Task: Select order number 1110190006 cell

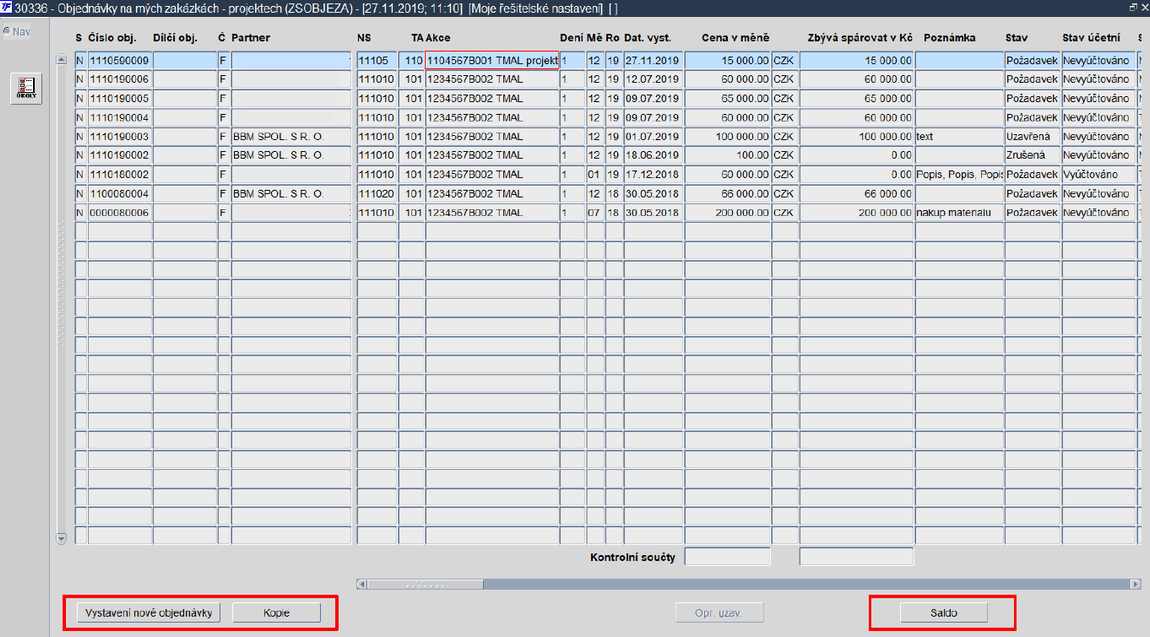Action: (x=120, y=79)
